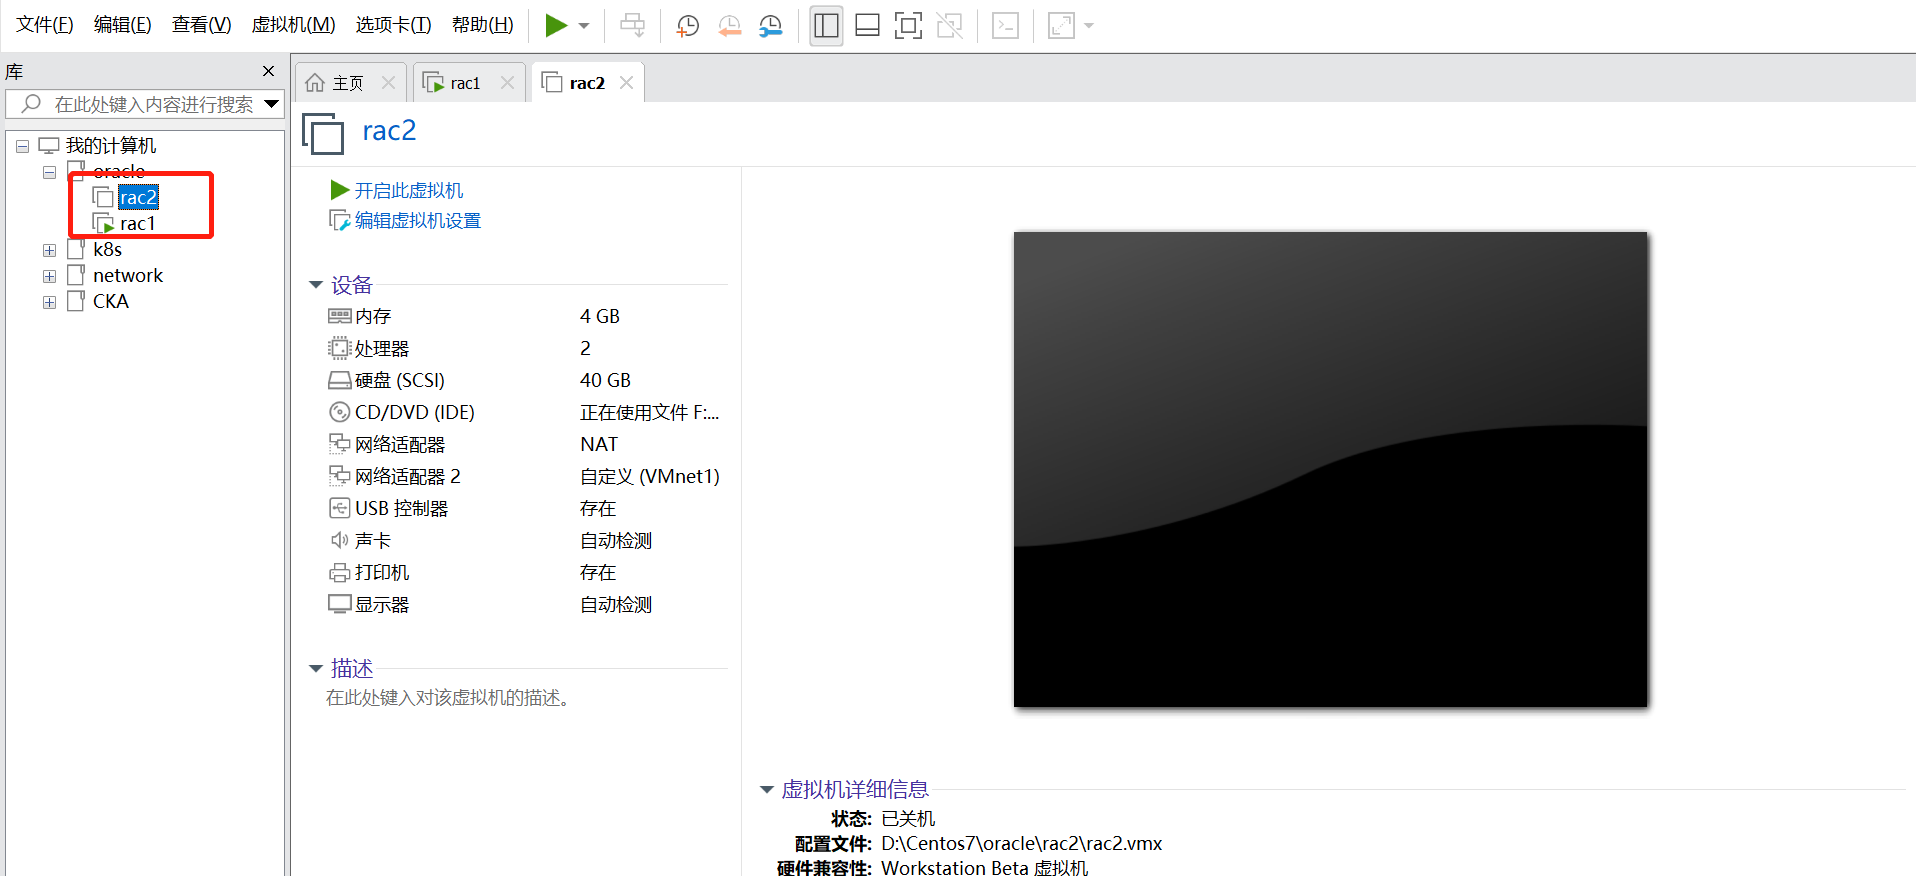Expand the network folder node
Screen dimensions: 1916x876
pos(49,276)
